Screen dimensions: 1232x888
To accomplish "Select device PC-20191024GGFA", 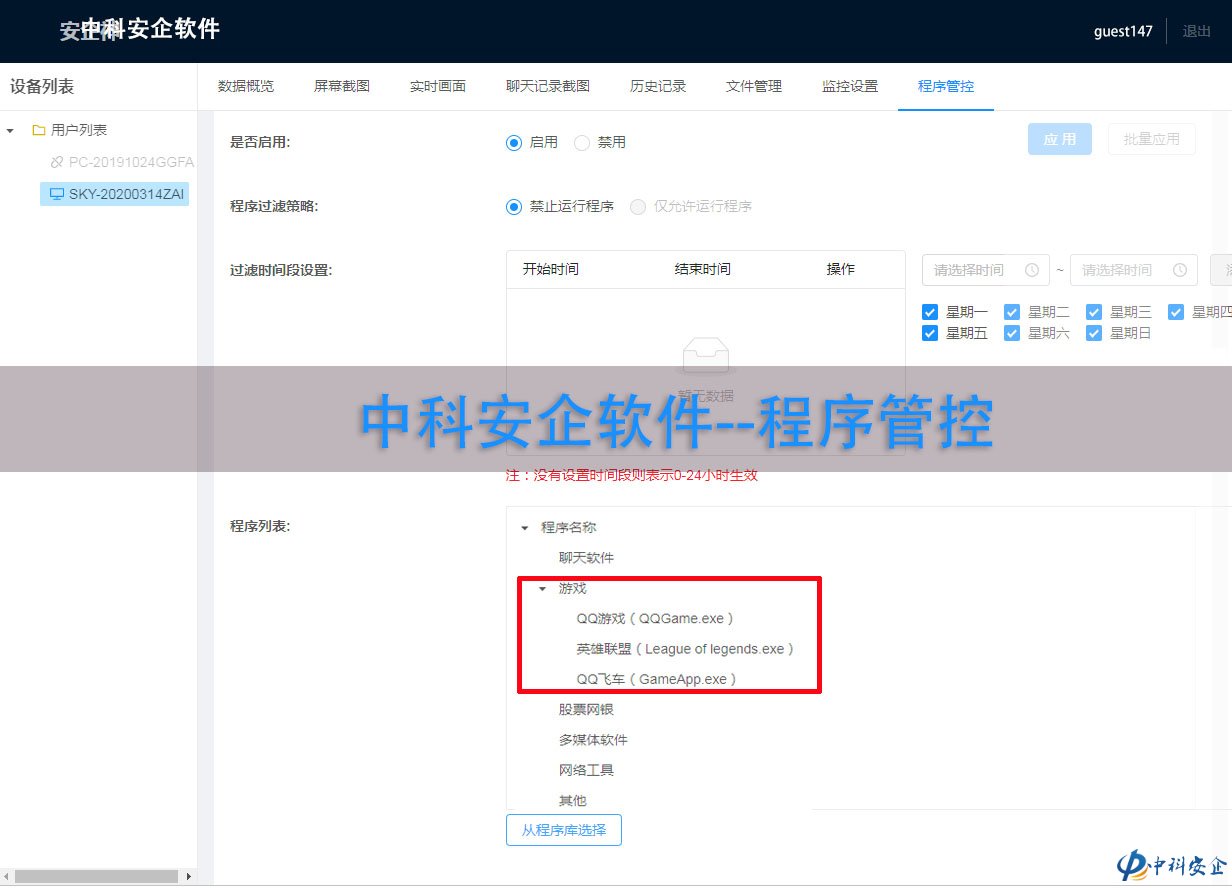I will click(131, 162).
